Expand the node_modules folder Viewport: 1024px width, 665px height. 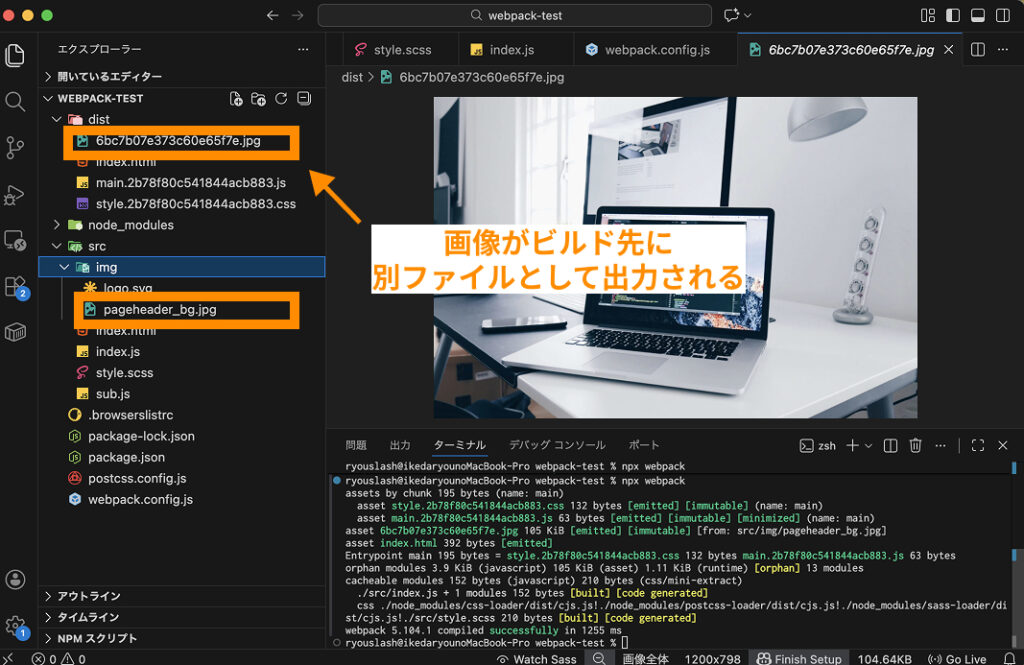[130, 225]
